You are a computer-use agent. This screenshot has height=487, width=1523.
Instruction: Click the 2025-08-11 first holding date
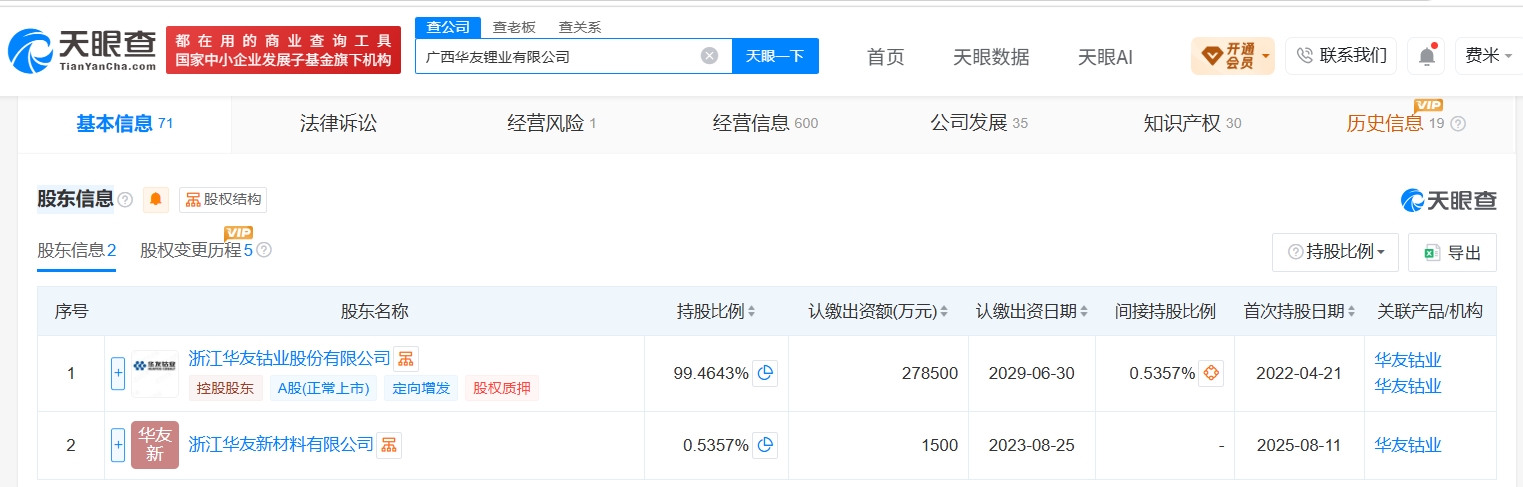(x=1299, y=445)
